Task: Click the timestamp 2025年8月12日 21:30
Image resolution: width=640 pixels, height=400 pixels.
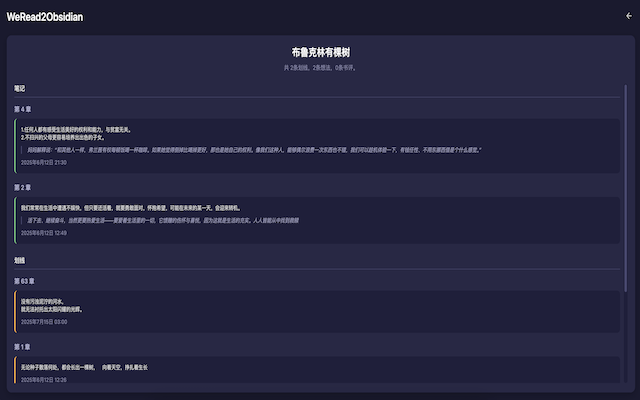Action: [x=44, y=162]
